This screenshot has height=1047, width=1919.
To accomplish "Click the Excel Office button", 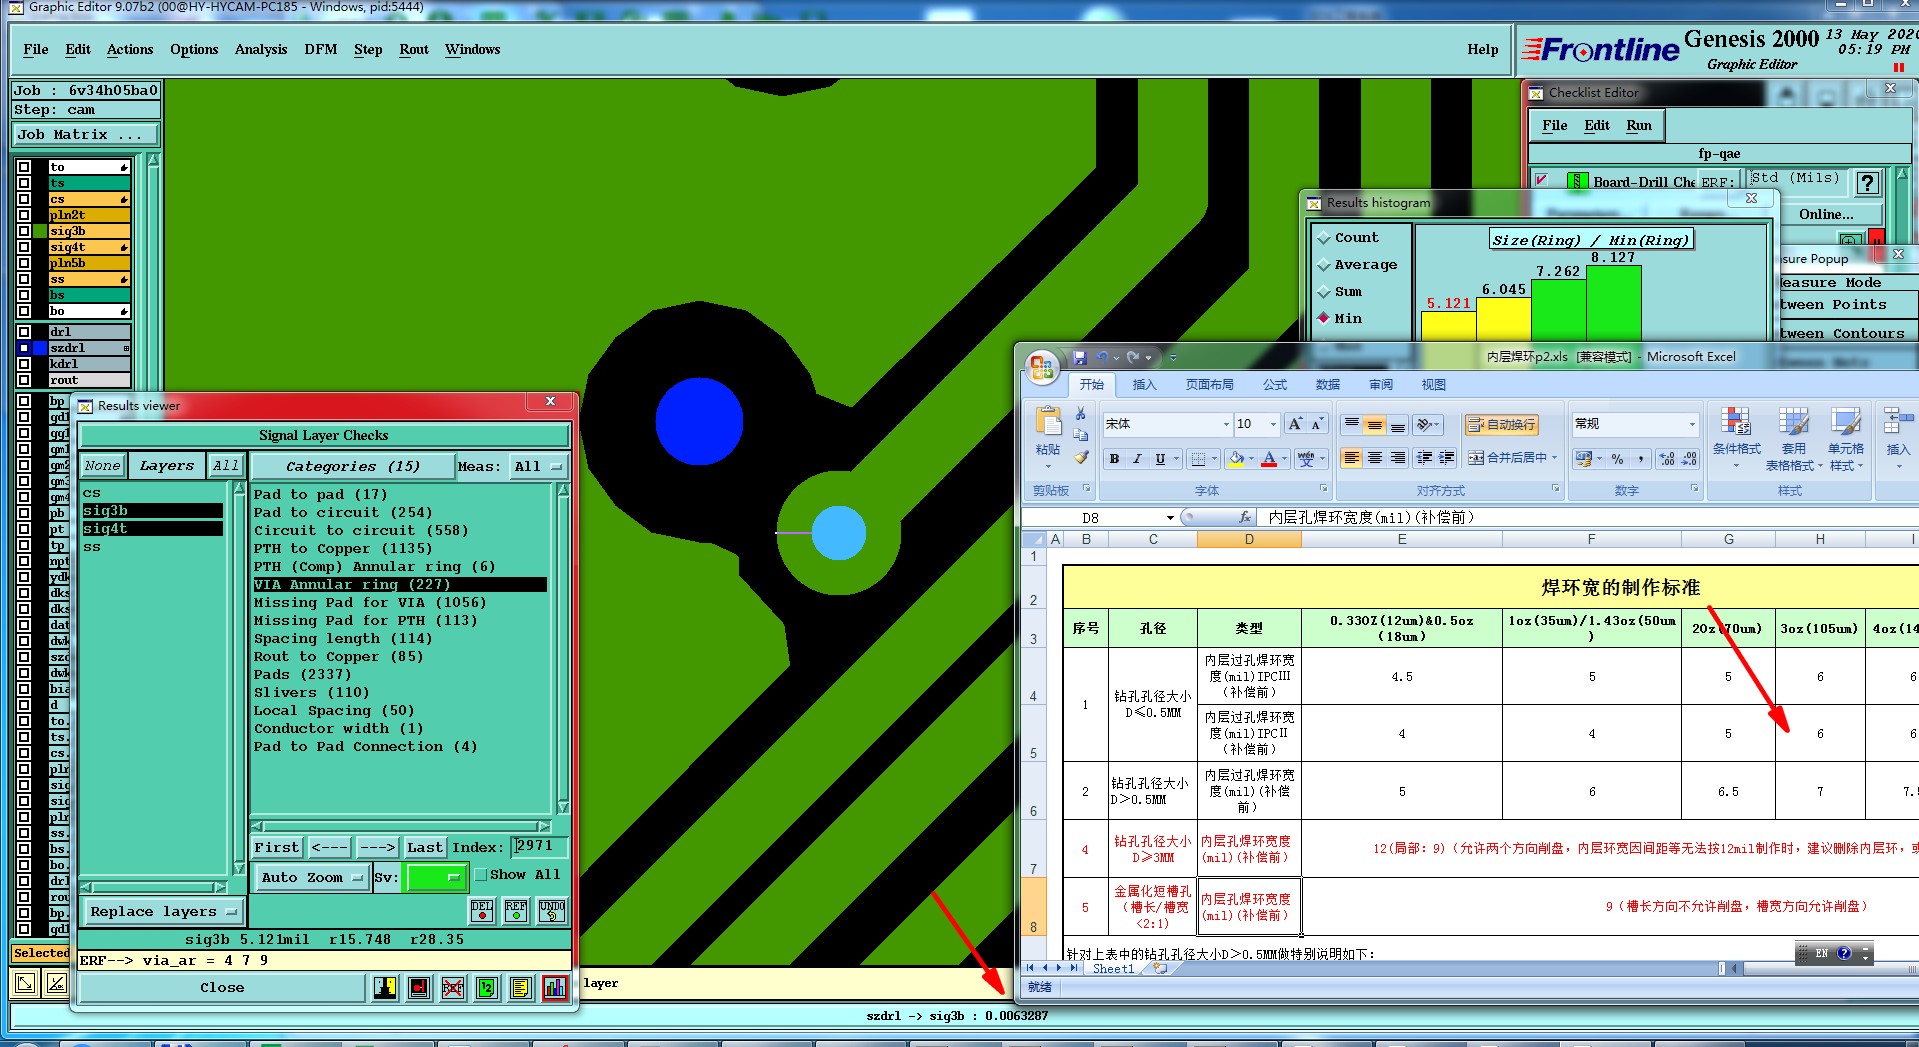I will pyautogui.click(x=1042, y=367).
